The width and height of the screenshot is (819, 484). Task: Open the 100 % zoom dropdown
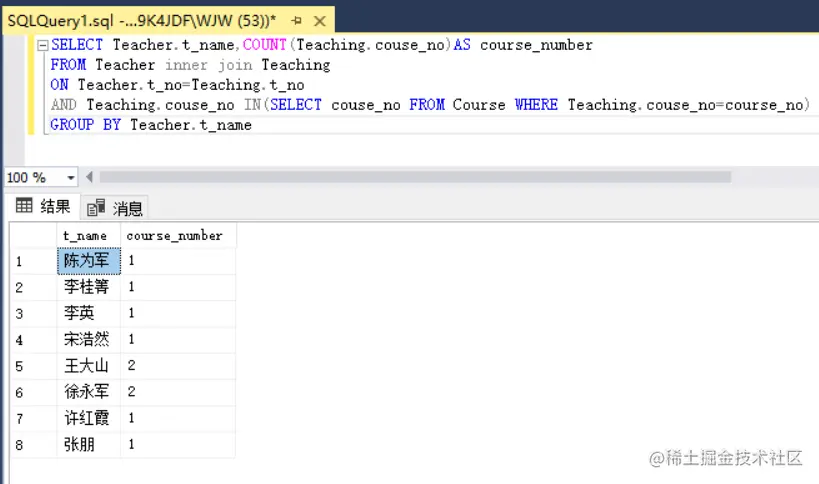[71, 178]
